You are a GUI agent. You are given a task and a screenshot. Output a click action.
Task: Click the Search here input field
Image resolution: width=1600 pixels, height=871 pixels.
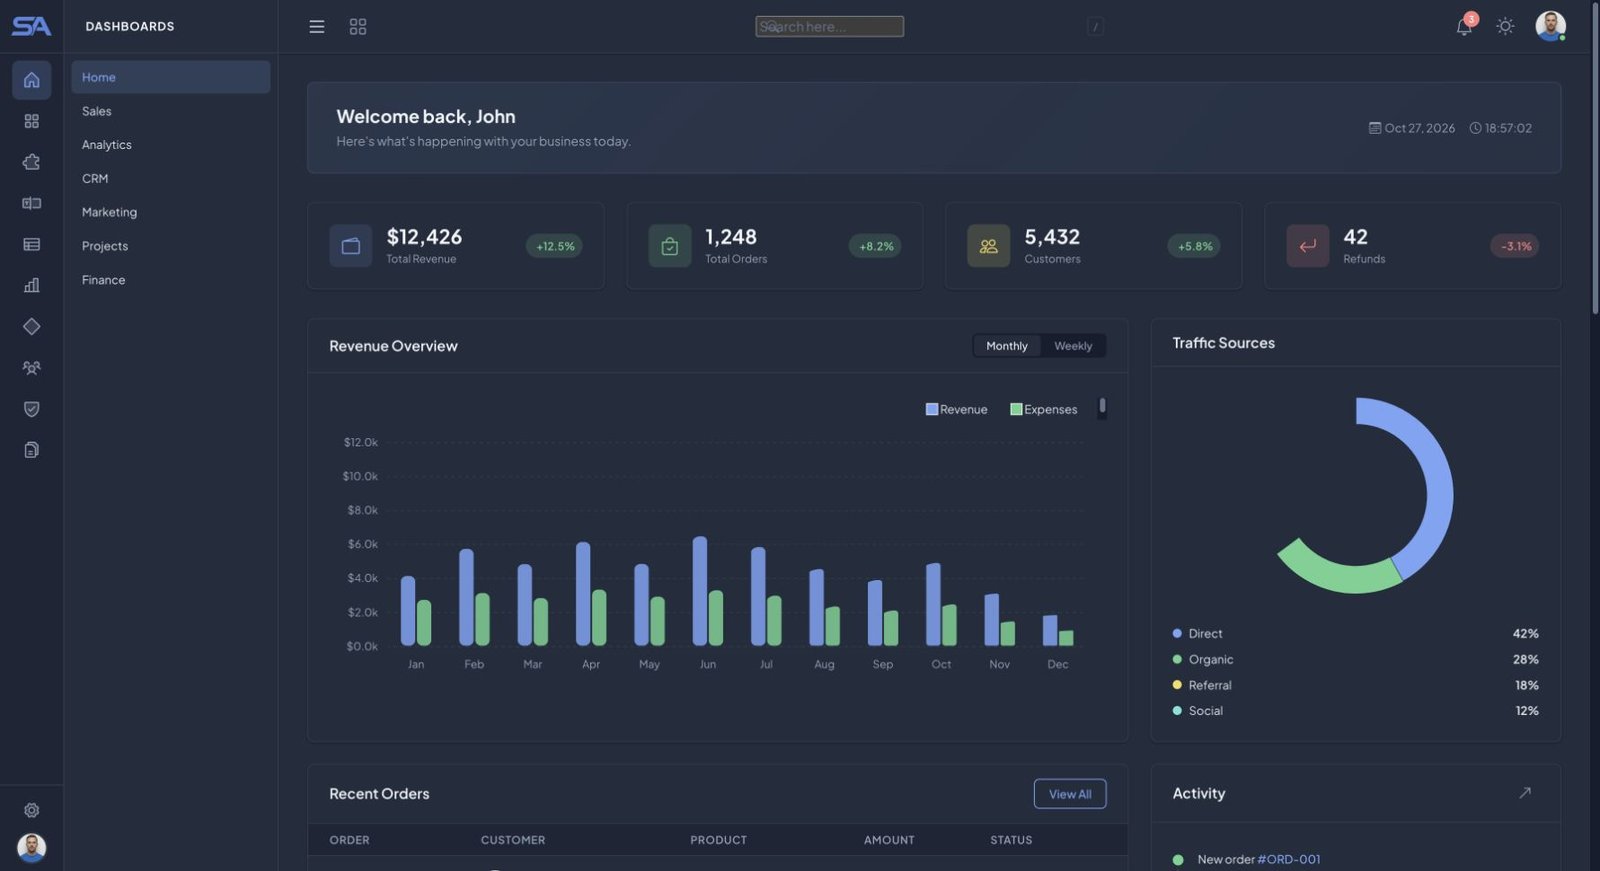coord(830,27)
